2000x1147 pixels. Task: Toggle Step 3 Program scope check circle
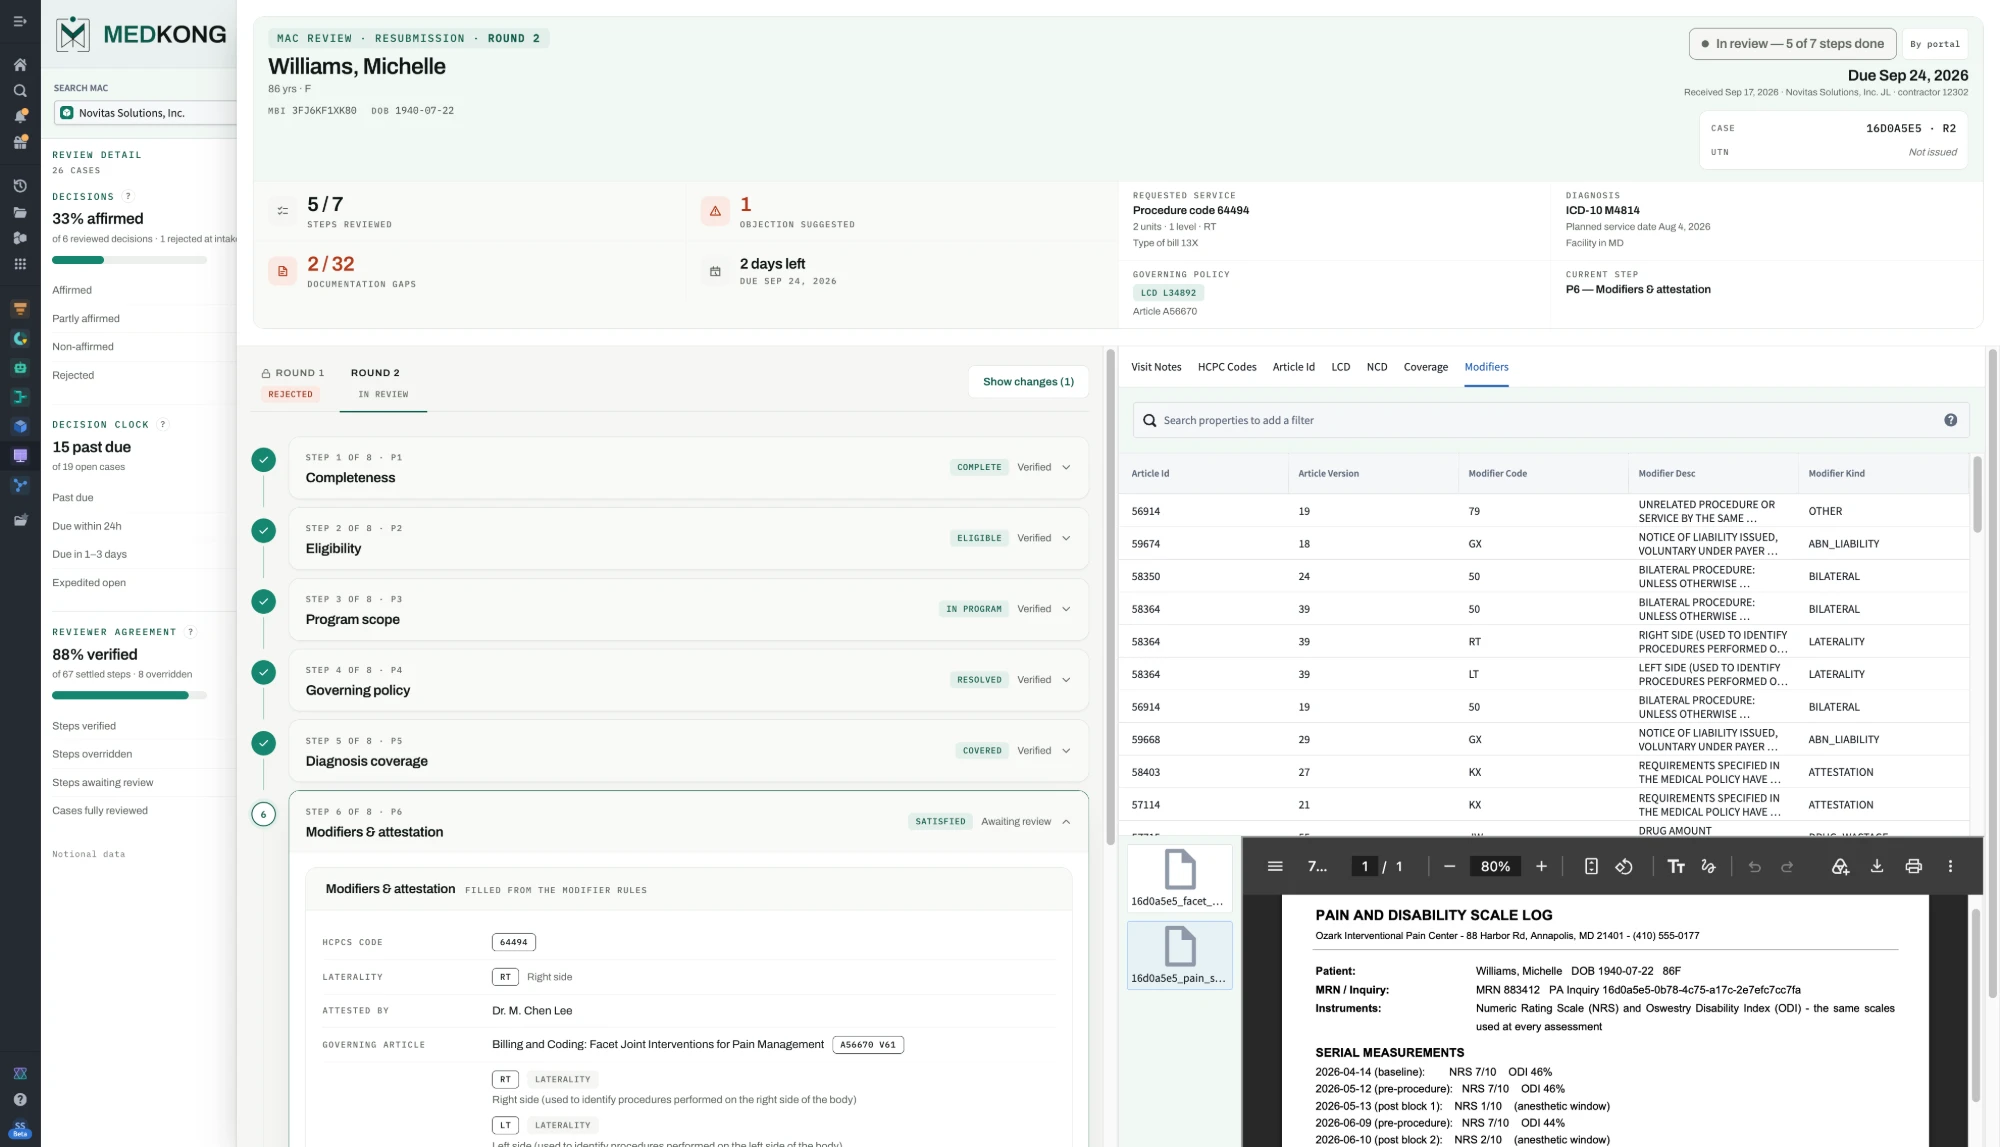(x=263, y=602)
